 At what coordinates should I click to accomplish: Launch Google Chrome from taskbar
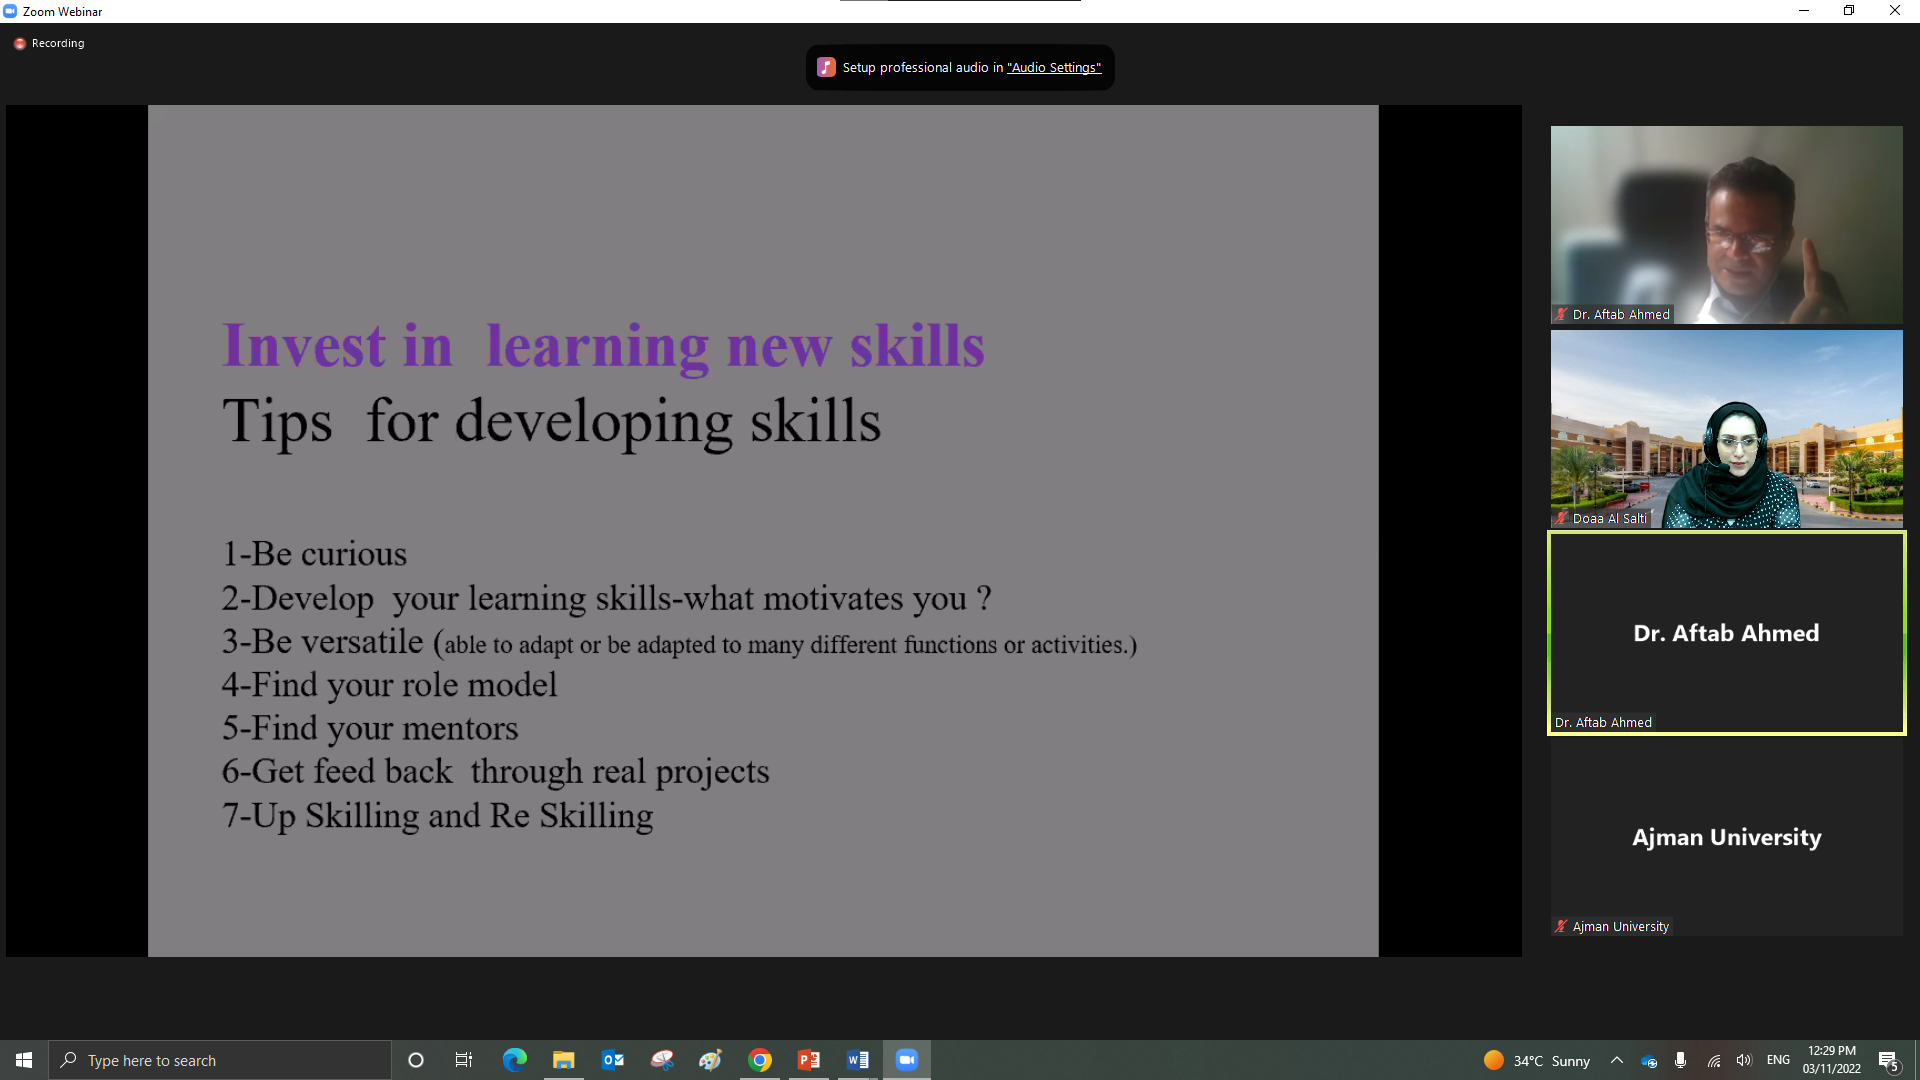pyautogui.click(x=760, y=1060)
